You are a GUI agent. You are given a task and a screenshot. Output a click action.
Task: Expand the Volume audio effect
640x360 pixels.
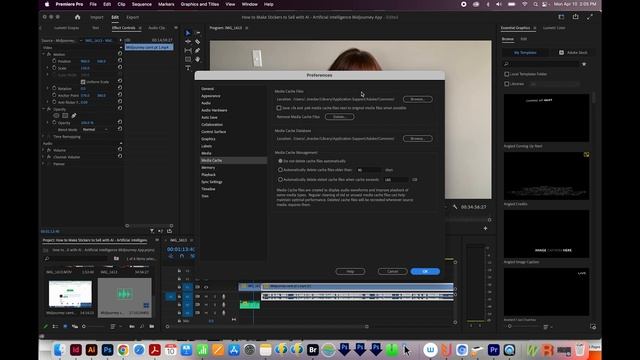[44, 150]
